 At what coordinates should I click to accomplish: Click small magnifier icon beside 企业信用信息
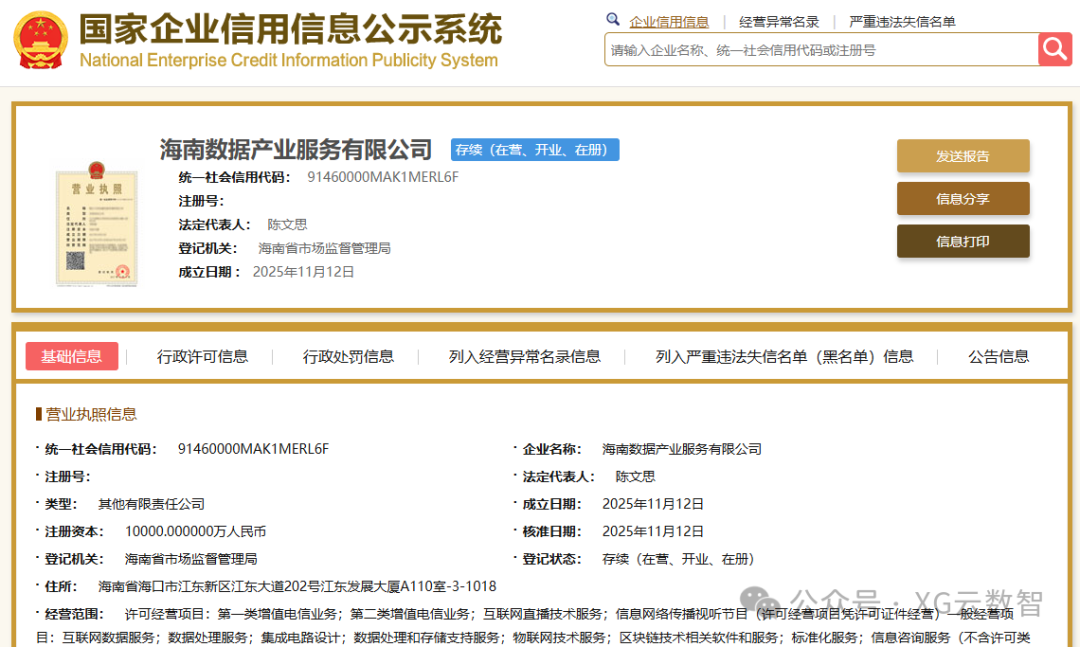pyautogui.click(x=613, y=20)
